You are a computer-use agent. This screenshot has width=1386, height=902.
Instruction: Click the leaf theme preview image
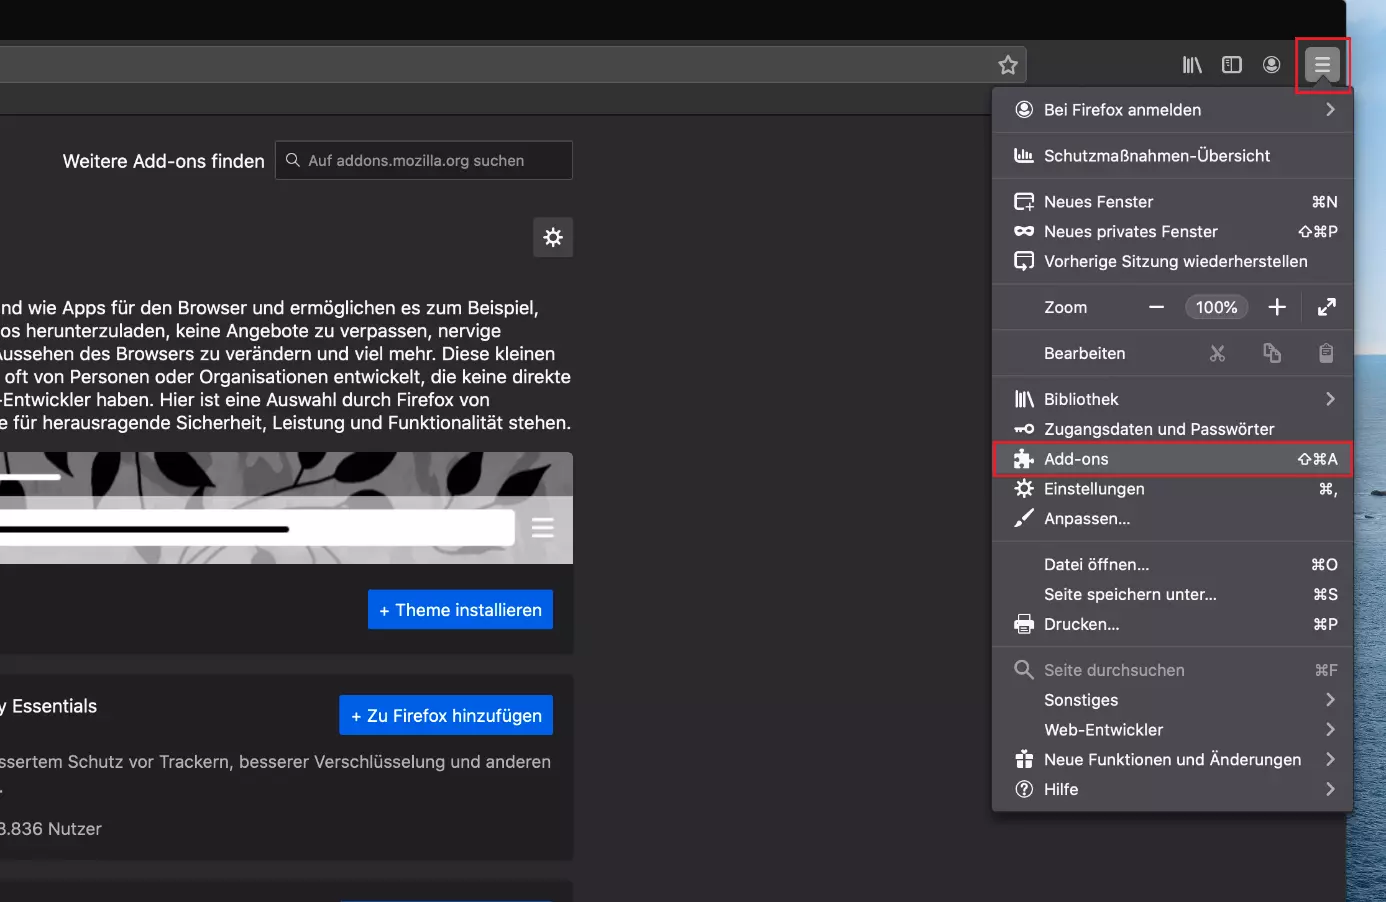point(286,508)
